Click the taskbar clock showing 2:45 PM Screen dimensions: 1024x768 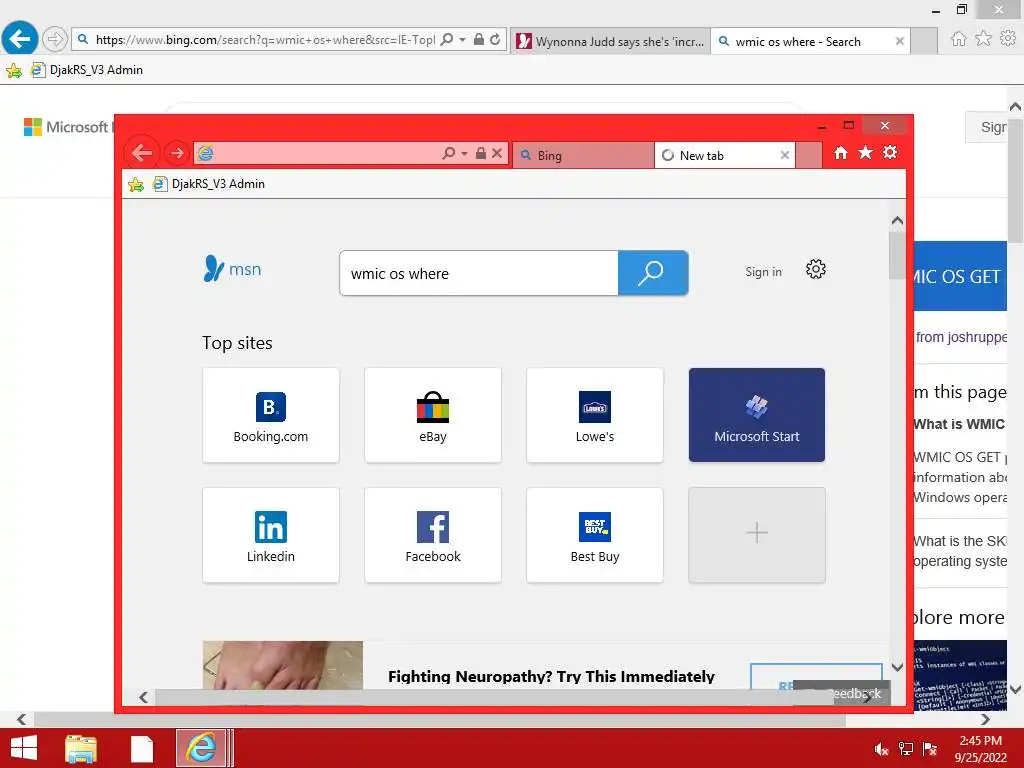[x=980, y=749]
